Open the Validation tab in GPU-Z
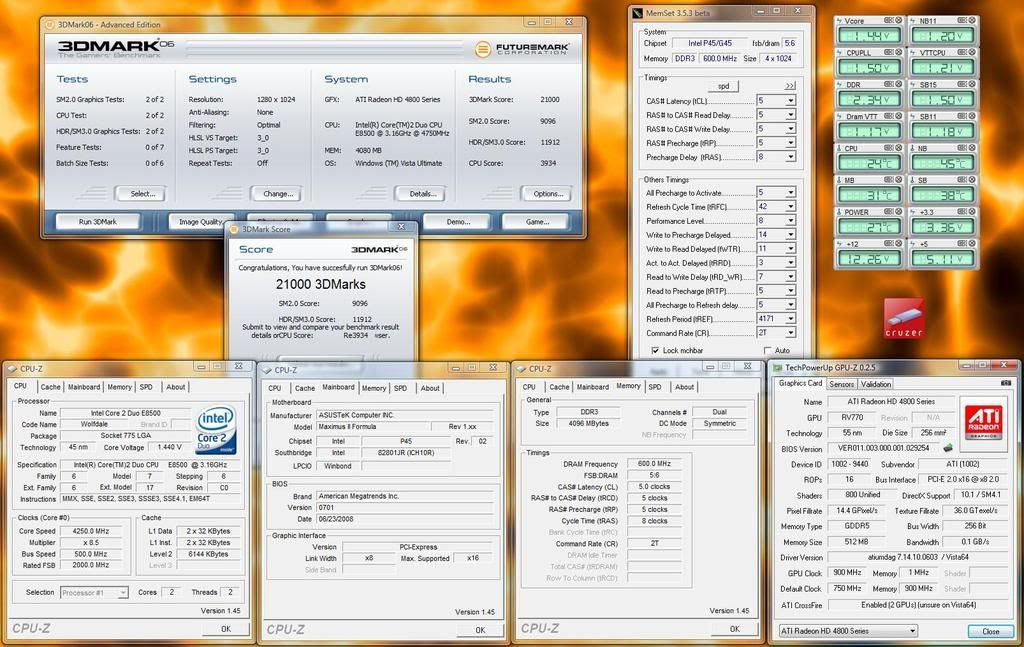1024x647 pixels. (x=876, y=384)
